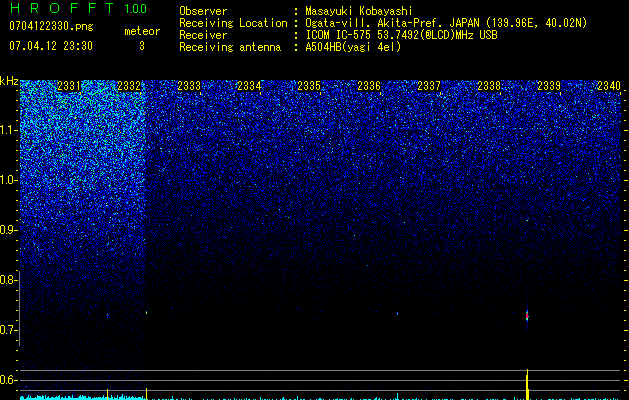This screenshot has height=400, width=629.
Task: Click the 2336 time marker
Action: pos(369,86)
